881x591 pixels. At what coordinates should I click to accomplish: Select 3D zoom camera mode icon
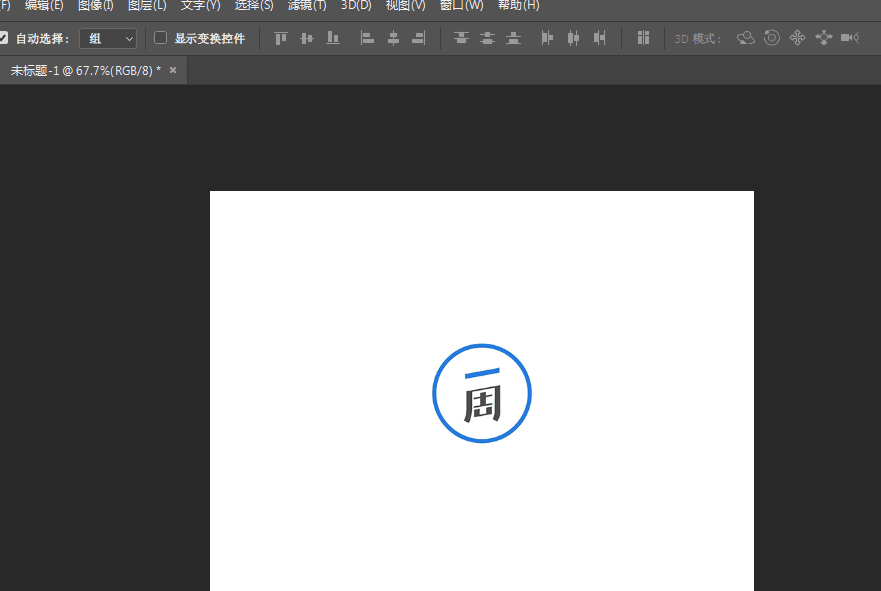pyautogui.click(x=850, y=38)
